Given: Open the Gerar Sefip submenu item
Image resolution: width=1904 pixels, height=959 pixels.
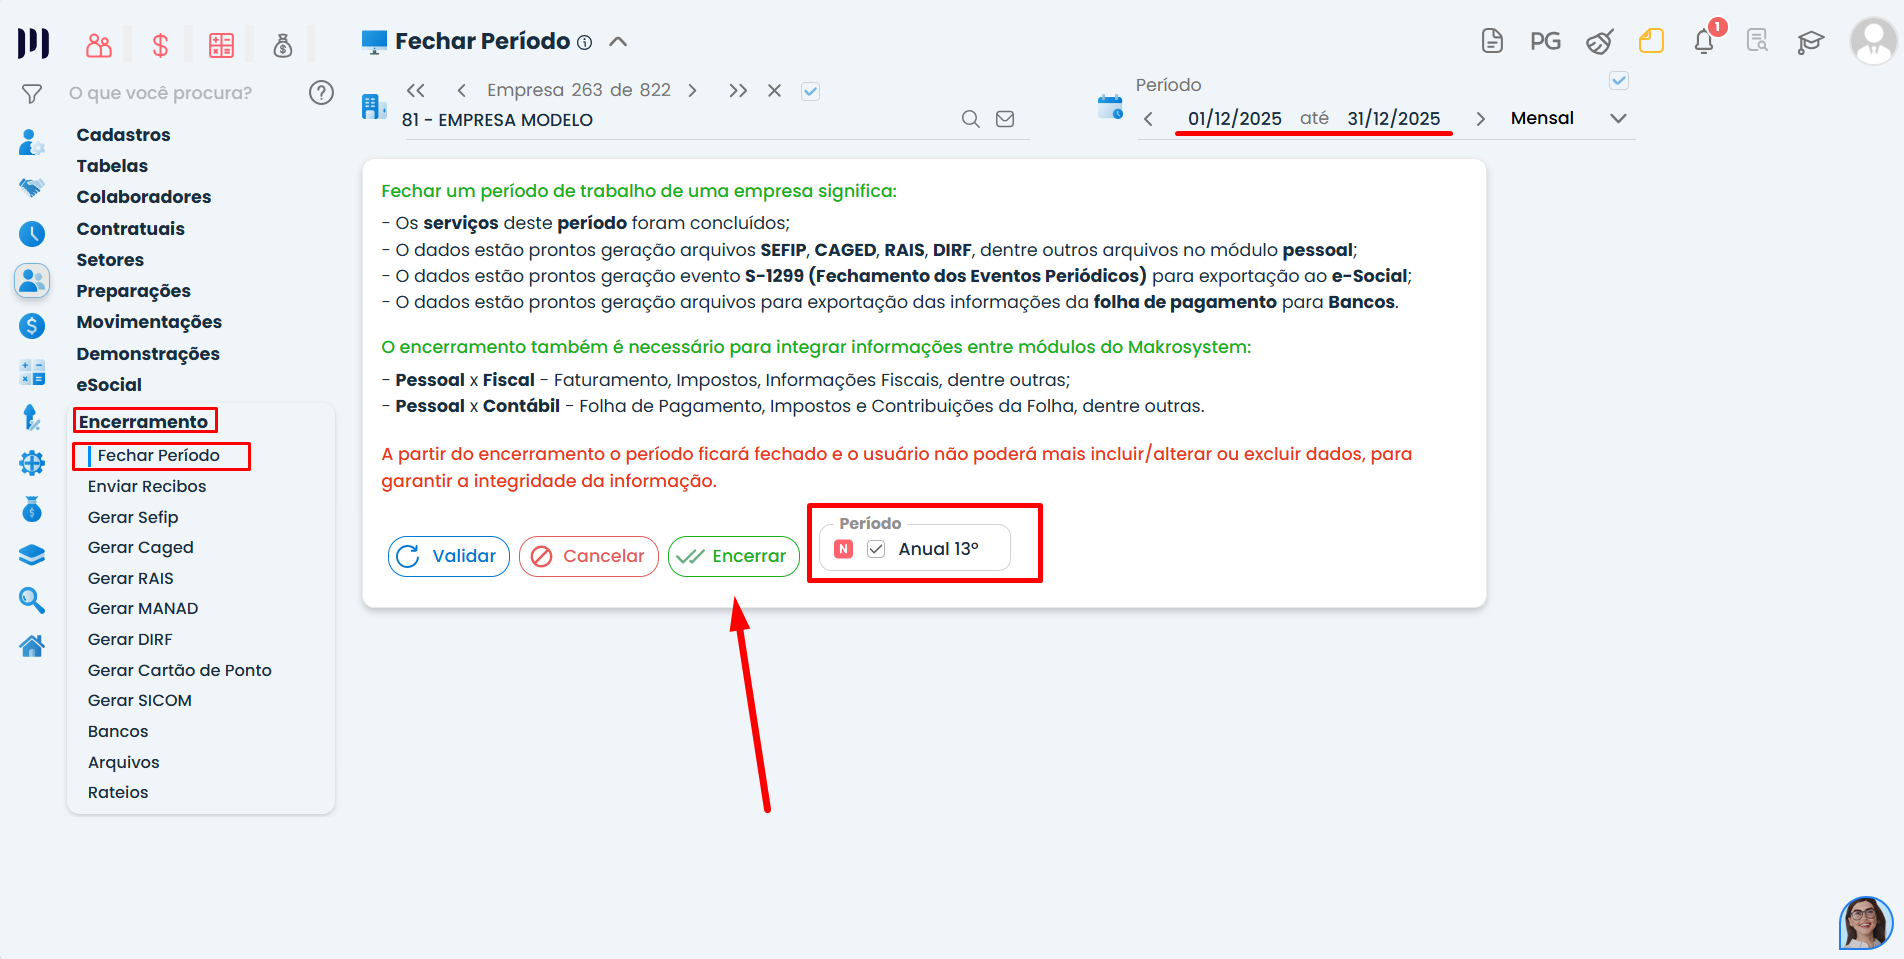Looking at the screenshot, I should point(133,517).
